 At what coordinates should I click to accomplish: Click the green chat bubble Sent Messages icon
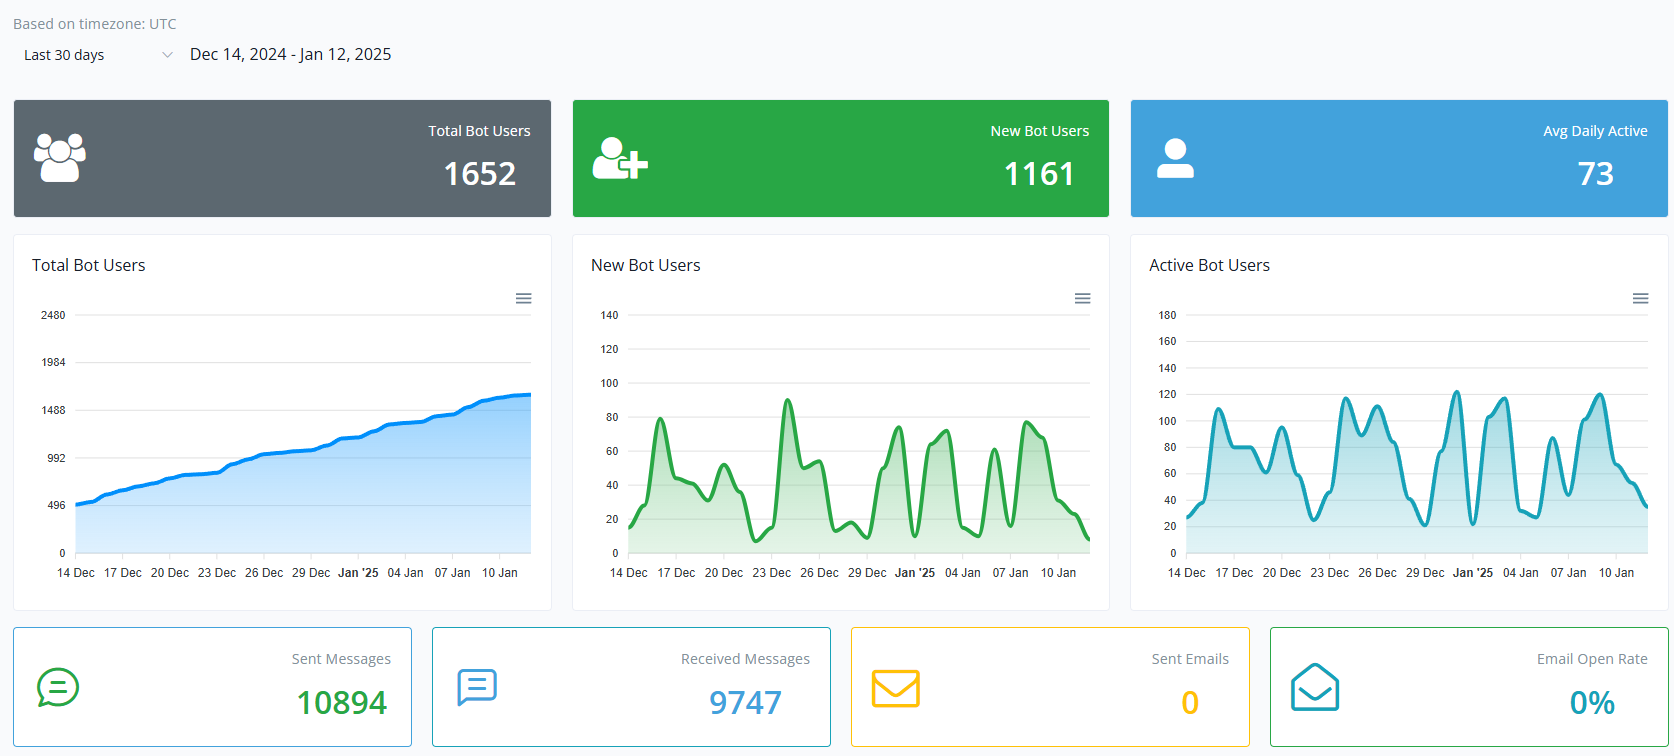(58, 687)
